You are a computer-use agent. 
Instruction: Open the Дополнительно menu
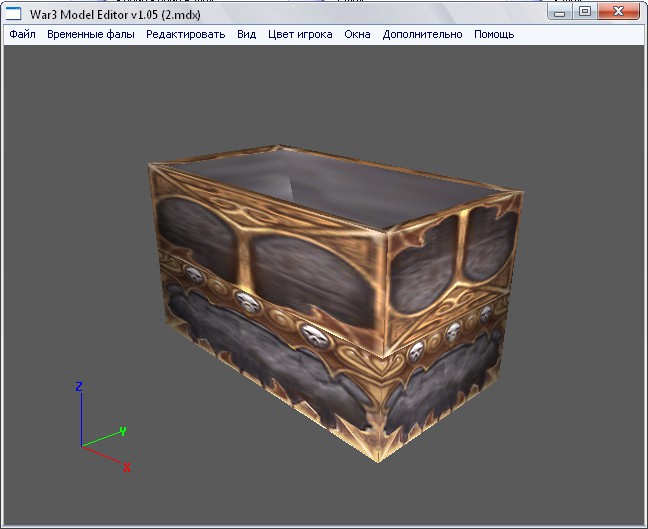[x=422, y=34]
